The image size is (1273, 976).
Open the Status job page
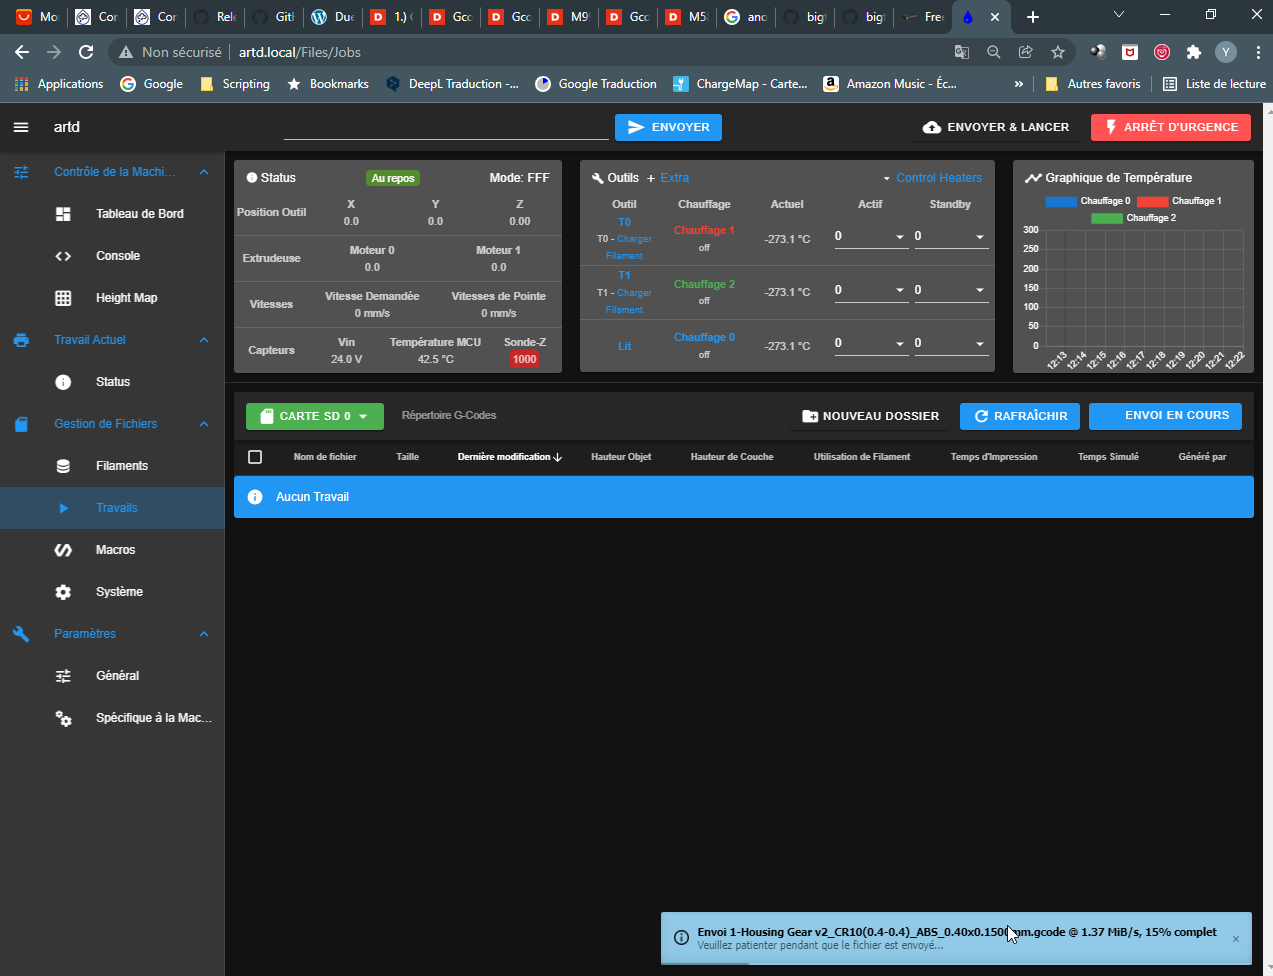coord(112,382)
